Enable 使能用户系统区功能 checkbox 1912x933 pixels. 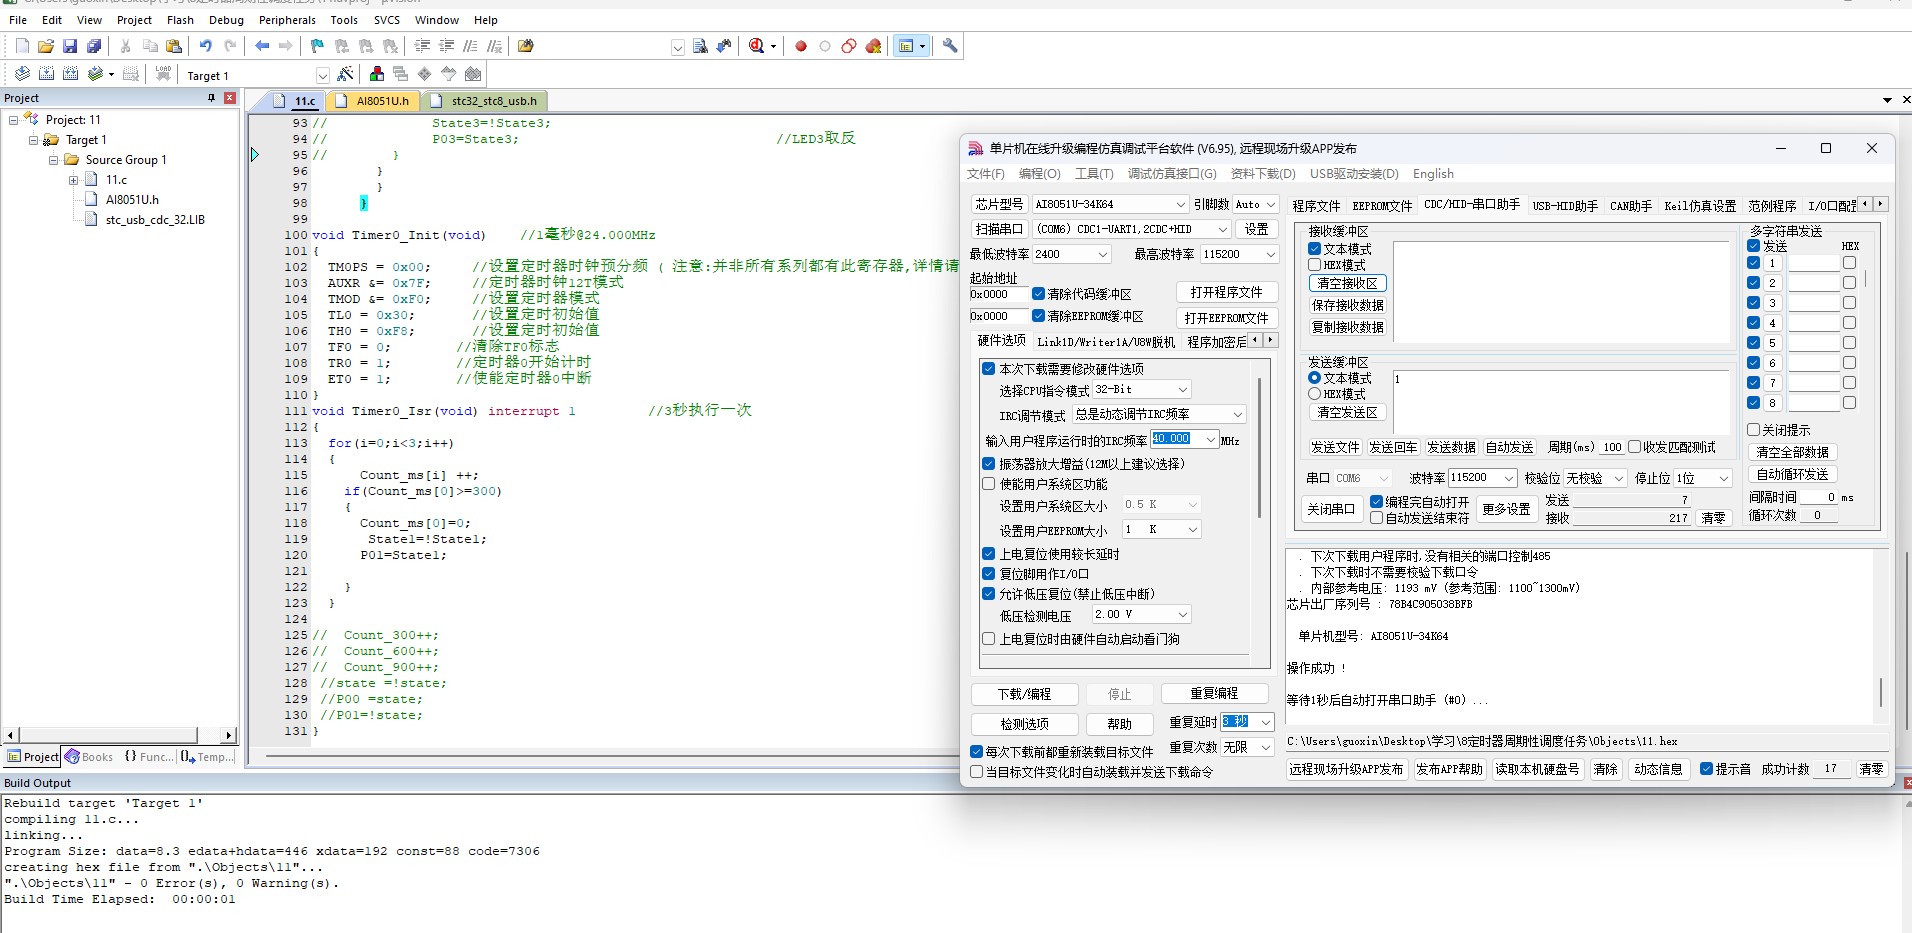(x=988, y=484)
